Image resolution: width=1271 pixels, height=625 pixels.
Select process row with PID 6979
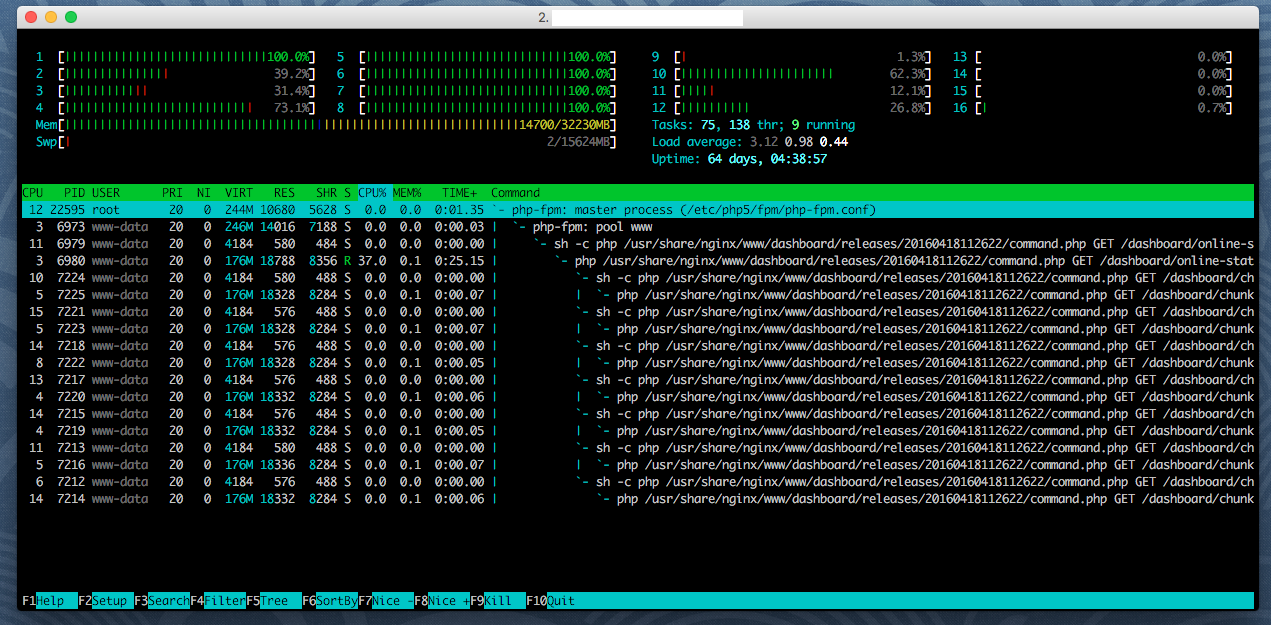[638, 244]
